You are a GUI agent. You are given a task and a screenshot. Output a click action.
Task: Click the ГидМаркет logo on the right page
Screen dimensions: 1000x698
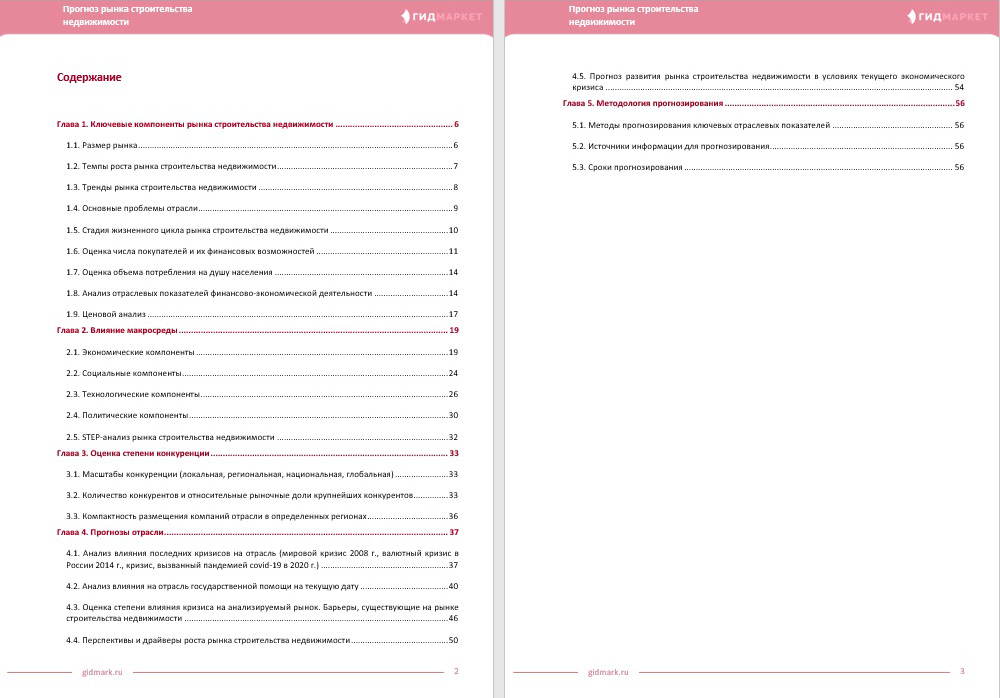coord(946,16)
